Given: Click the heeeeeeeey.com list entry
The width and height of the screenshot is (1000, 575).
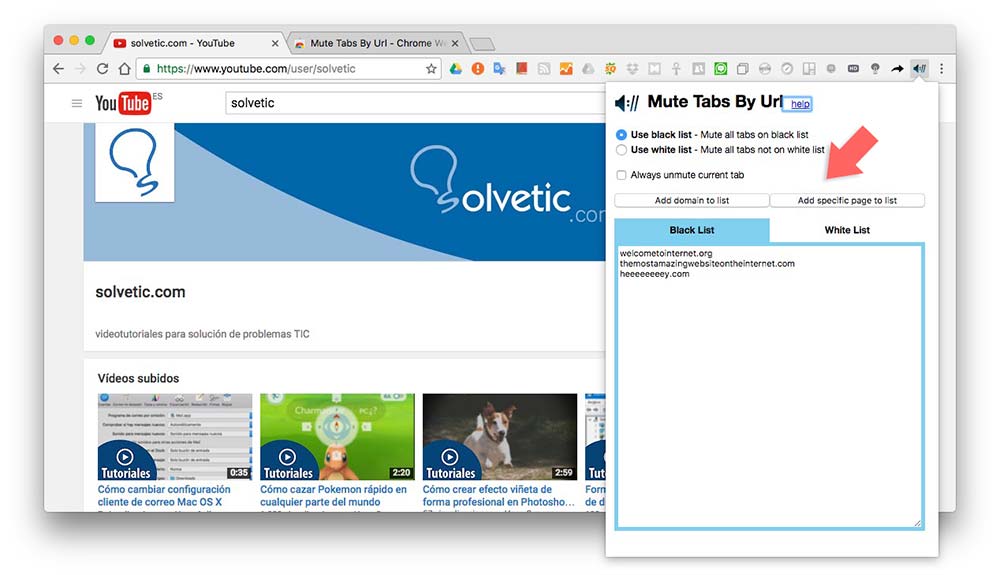Looking at the screenshot, I should point(654,273).
